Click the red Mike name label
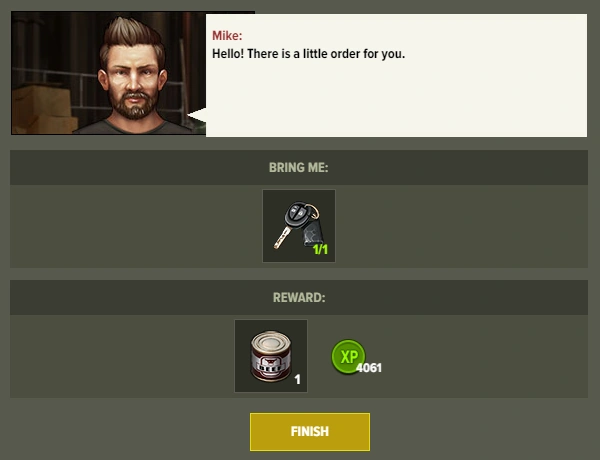600x460 pixels. click(x=227, y=36)
